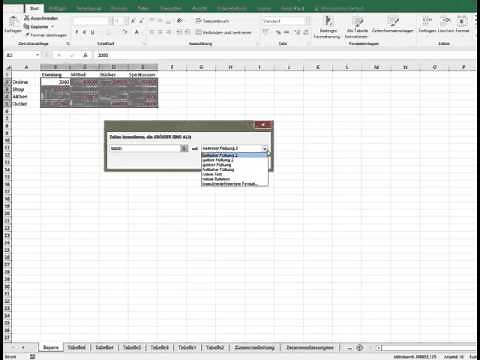
Task: Open the Name Box dropdown arrow
Action: [37, 55]
